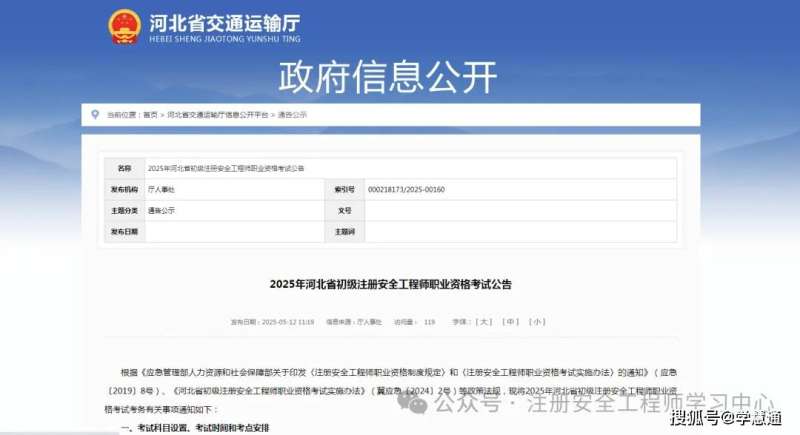Click the 政府信息公开 banner heading

point(388,76)
